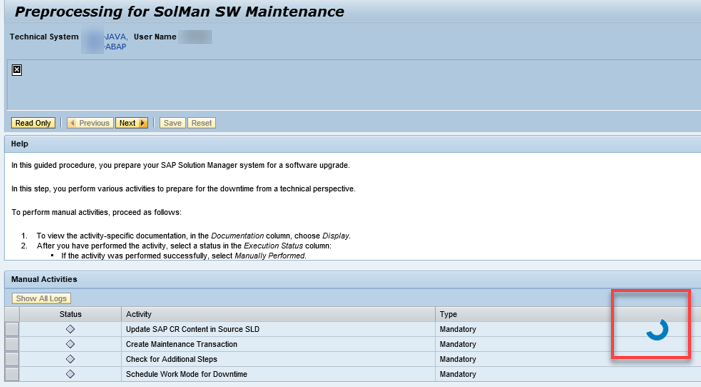Click the table select-all corner cell
The height and width of the screenshot is (387, 701).
[x=12, y=314]
